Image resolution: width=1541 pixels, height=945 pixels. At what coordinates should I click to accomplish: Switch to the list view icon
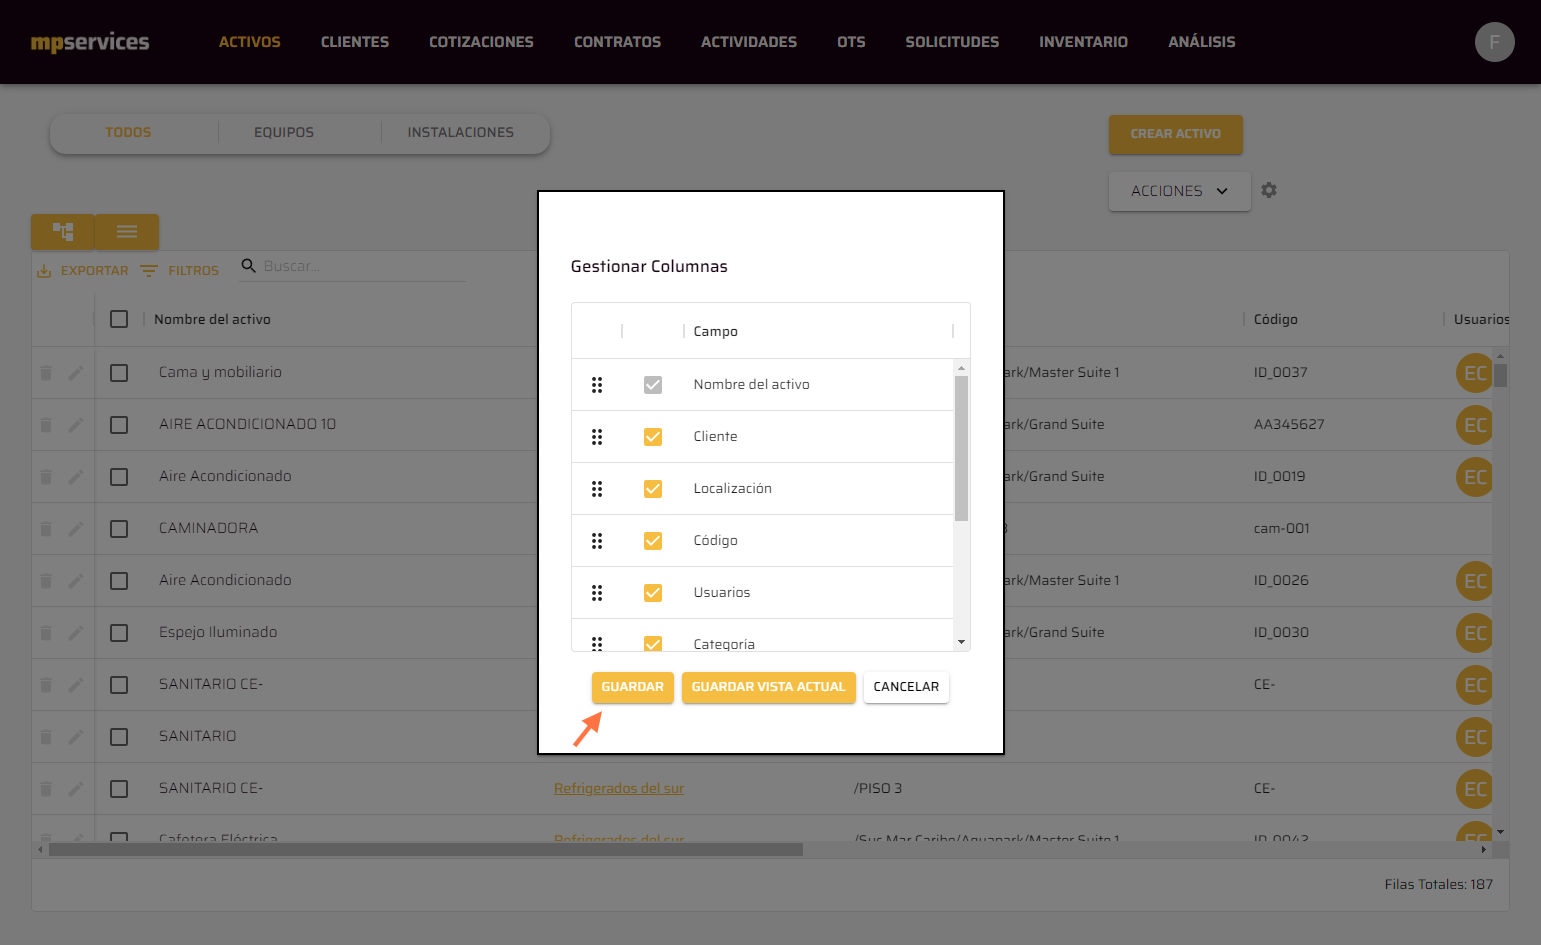127,232
